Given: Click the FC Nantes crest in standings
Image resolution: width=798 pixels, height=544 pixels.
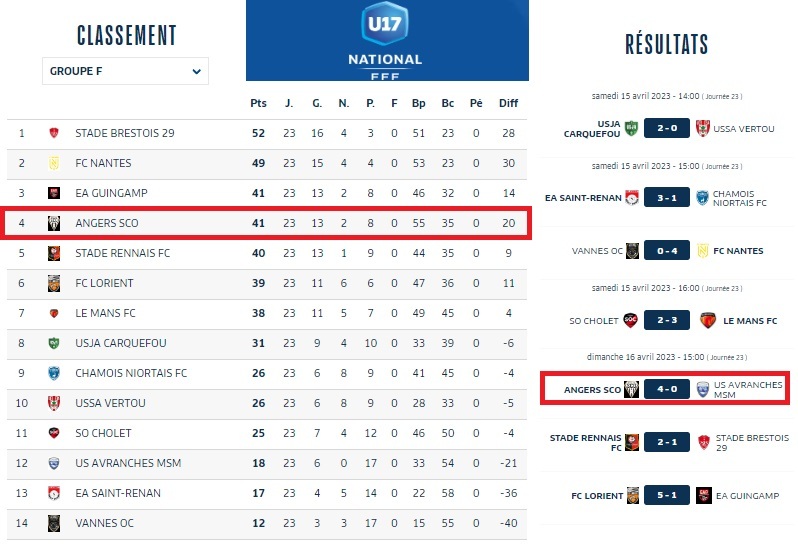Looking at the screenshot, I should 54,163.
